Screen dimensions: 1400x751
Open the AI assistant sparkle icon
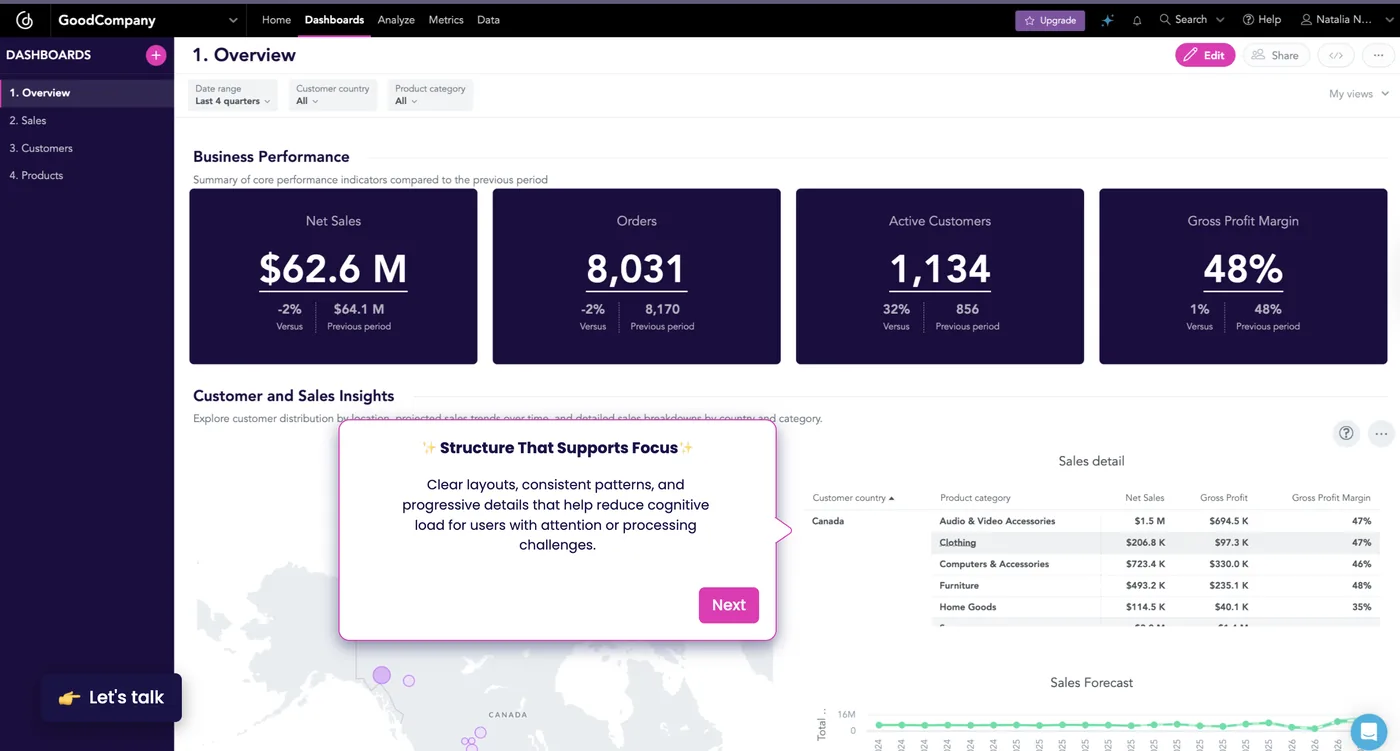[x=1107, y=20]
